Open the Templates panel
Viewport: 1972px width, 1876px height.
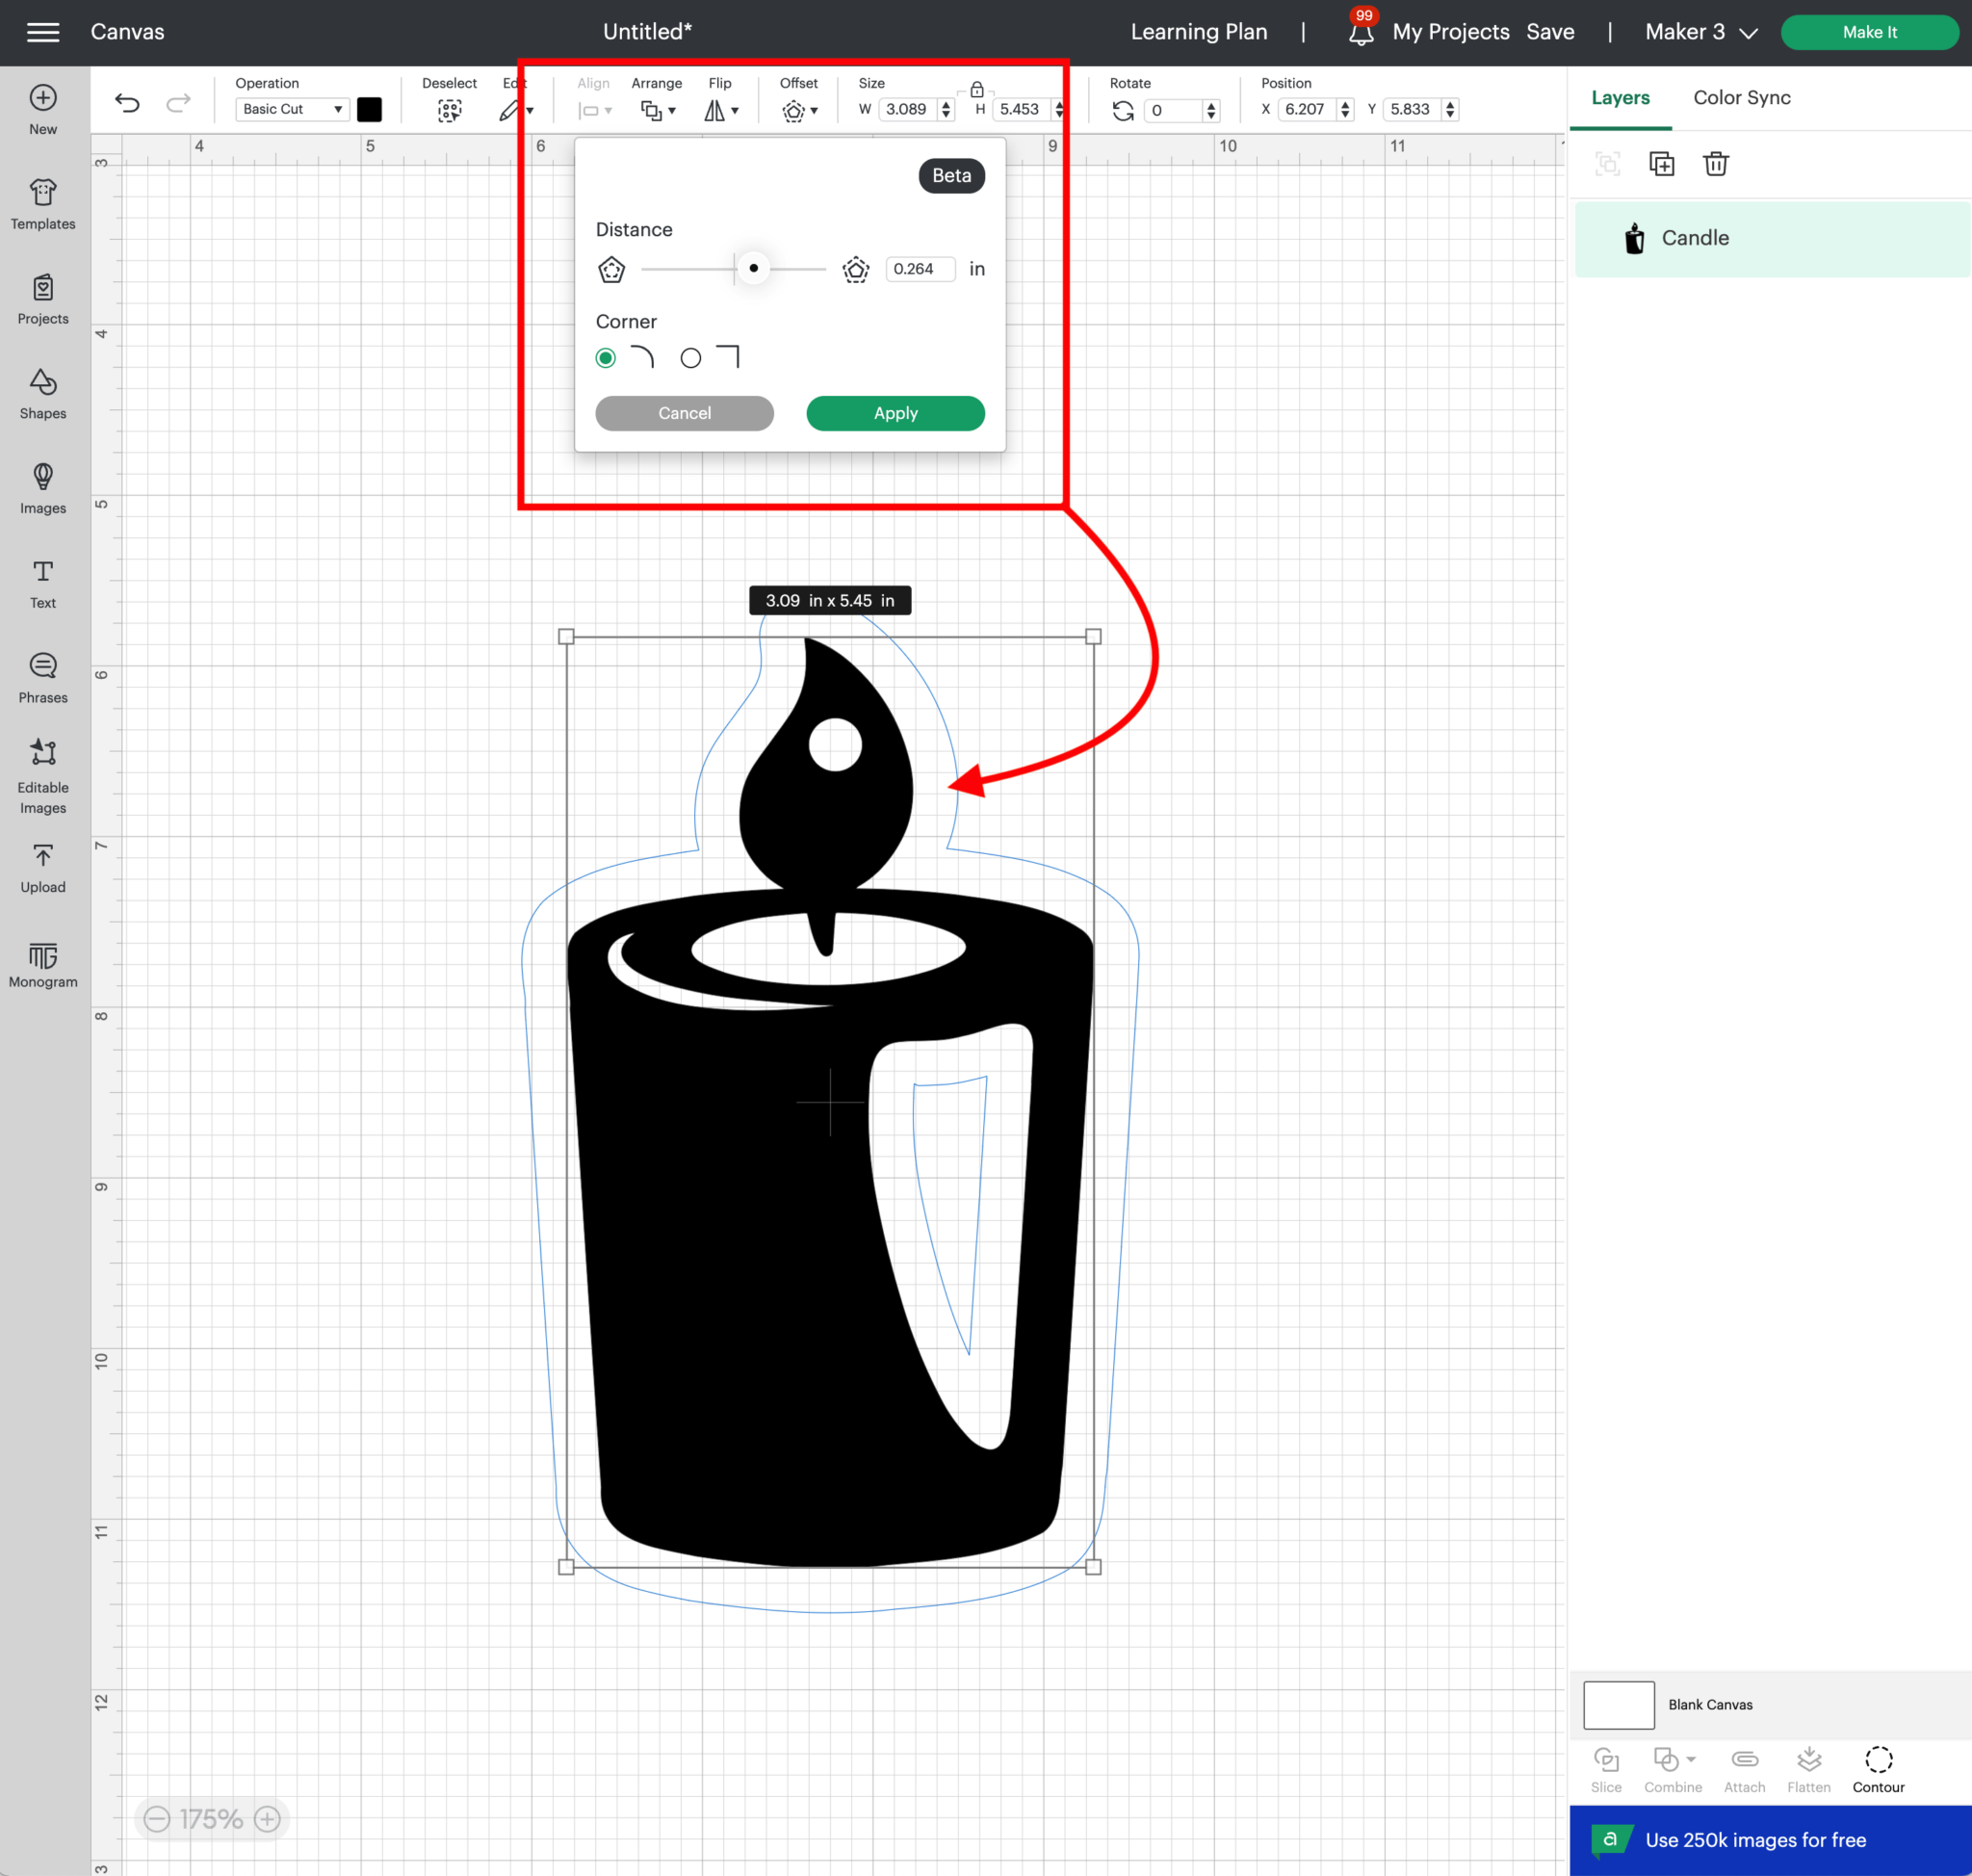click(43, 204)
